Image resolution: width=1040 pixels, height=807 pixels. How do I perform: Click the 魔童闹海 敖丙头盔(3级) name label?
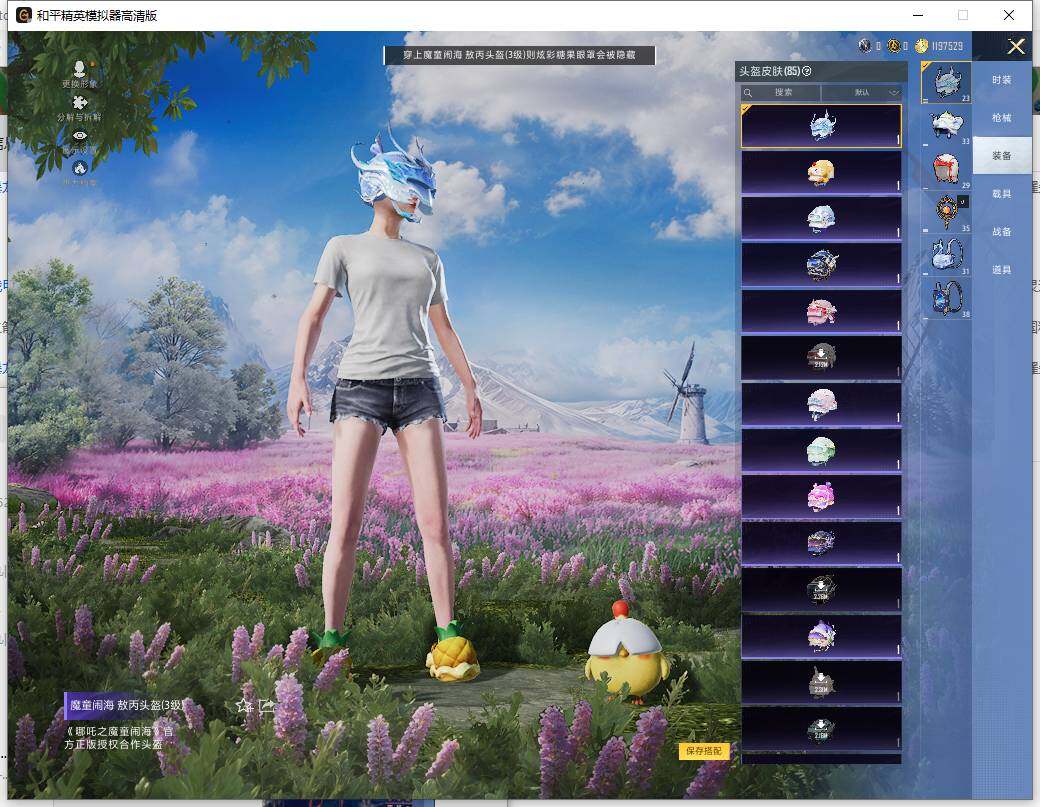[x=126, y=705]
